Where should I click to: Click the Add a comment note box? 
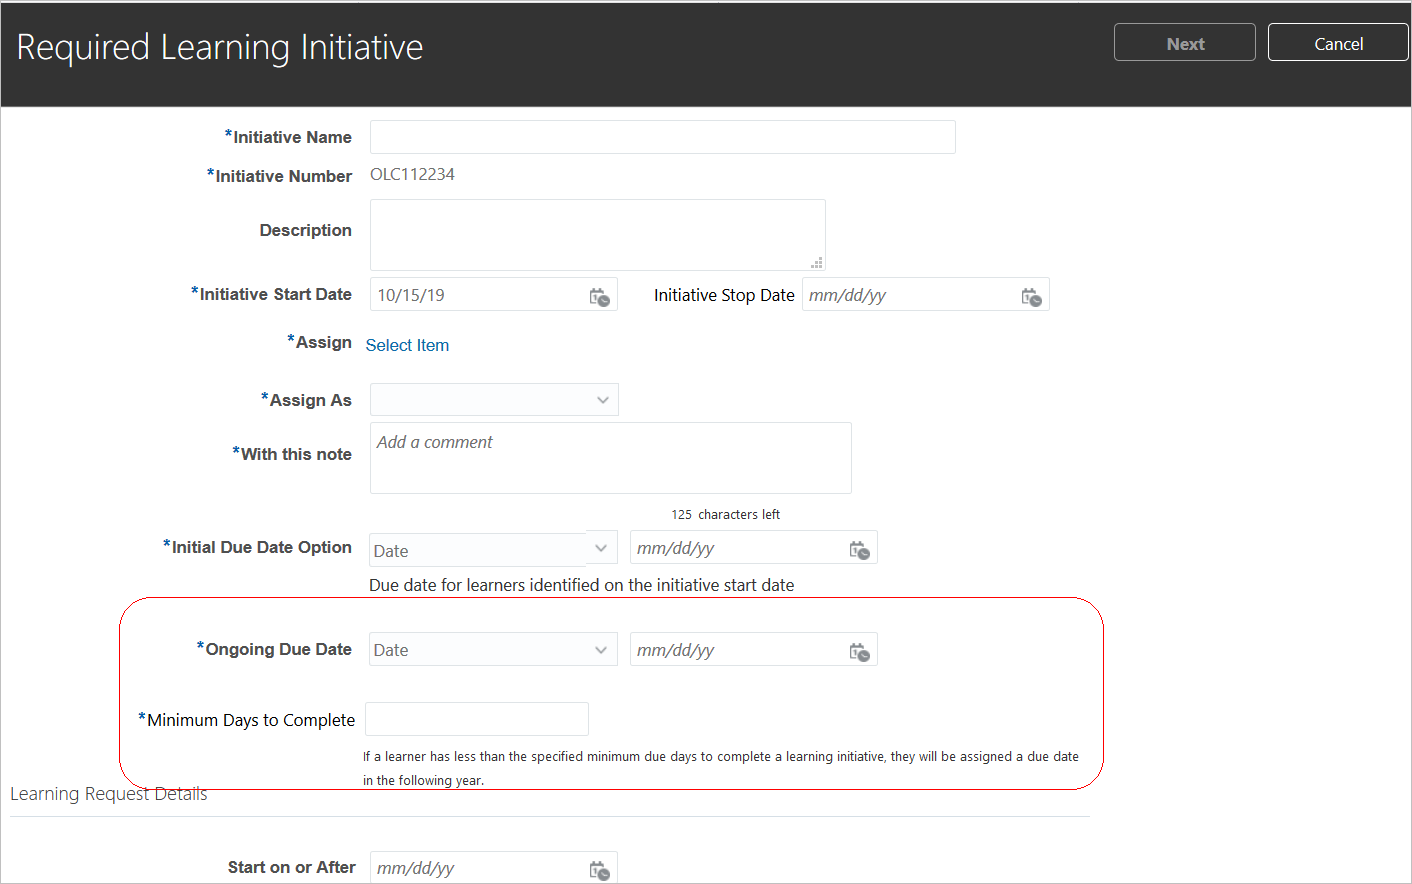[610, 458]
